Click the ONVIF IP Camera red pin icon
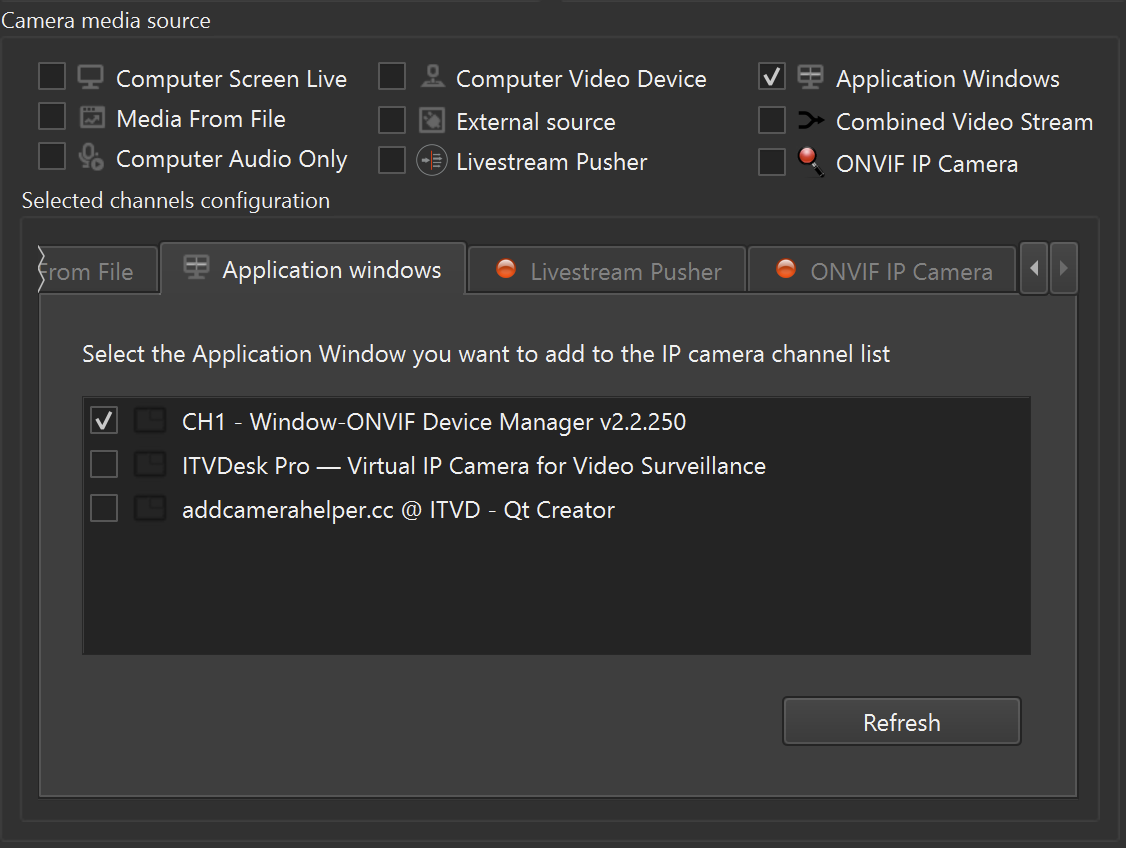This screenshot has width=1126, height=848. [811, 162]
